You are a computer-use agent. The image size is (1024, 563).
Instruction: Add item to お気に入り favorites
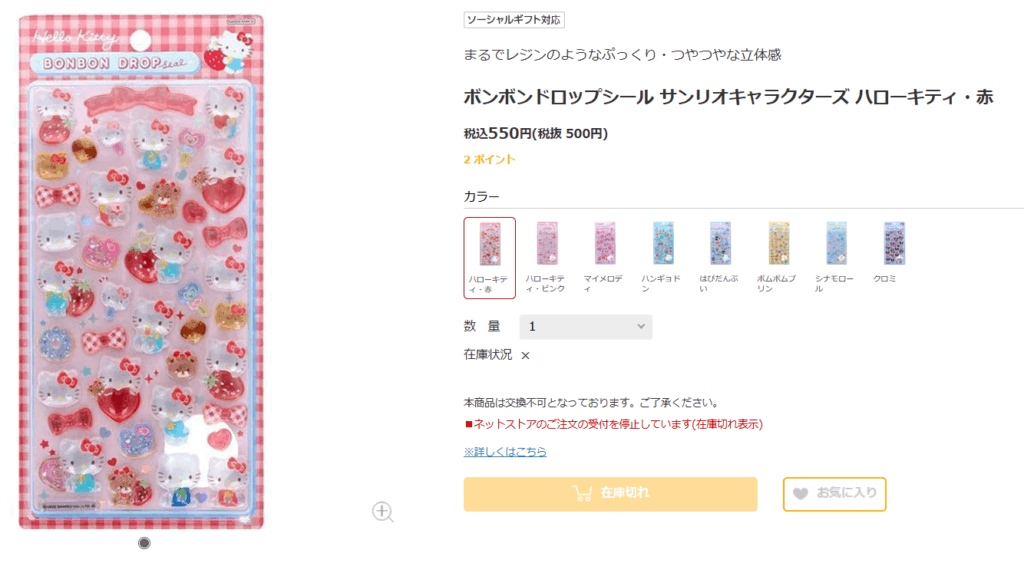click(834, 493)
